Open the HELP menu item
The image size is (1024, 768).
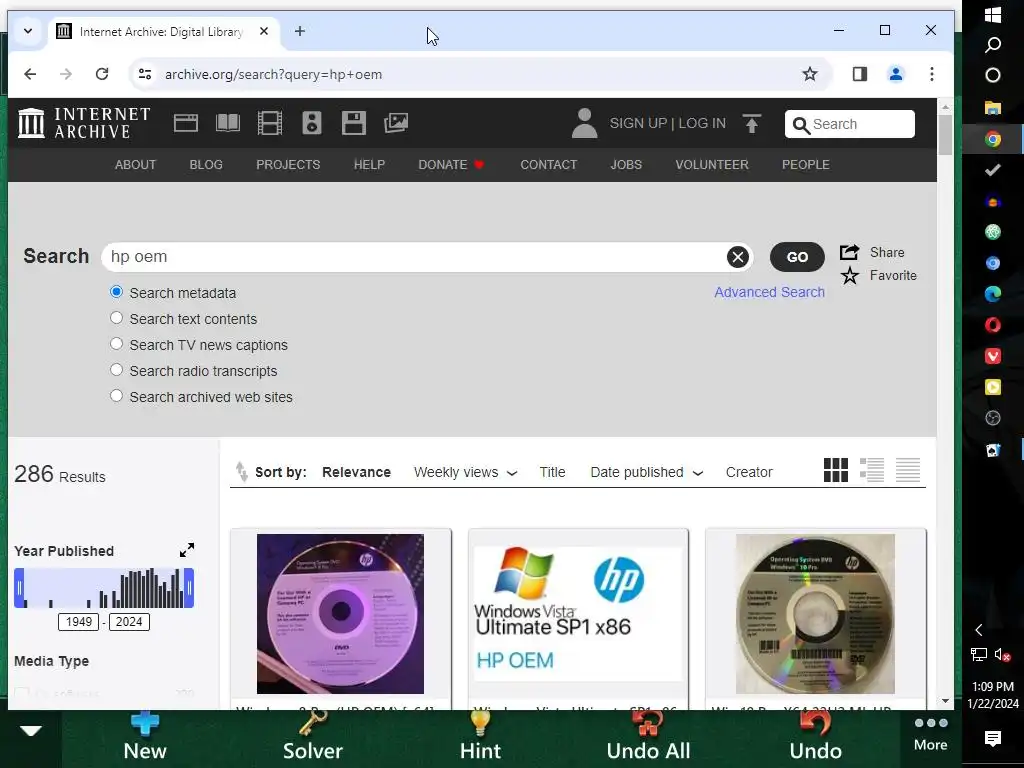(369, 165)
